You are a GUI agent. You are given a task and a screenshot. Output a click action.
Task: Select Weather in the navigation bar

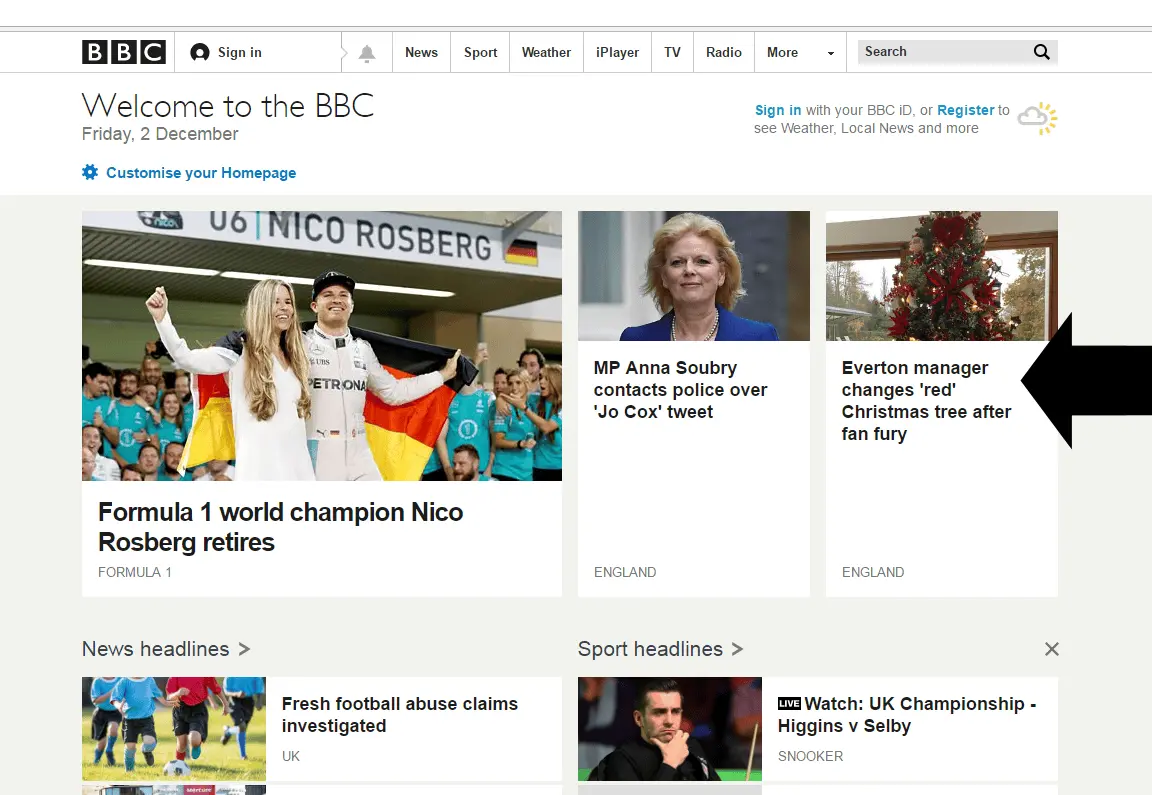click(546, 52)
